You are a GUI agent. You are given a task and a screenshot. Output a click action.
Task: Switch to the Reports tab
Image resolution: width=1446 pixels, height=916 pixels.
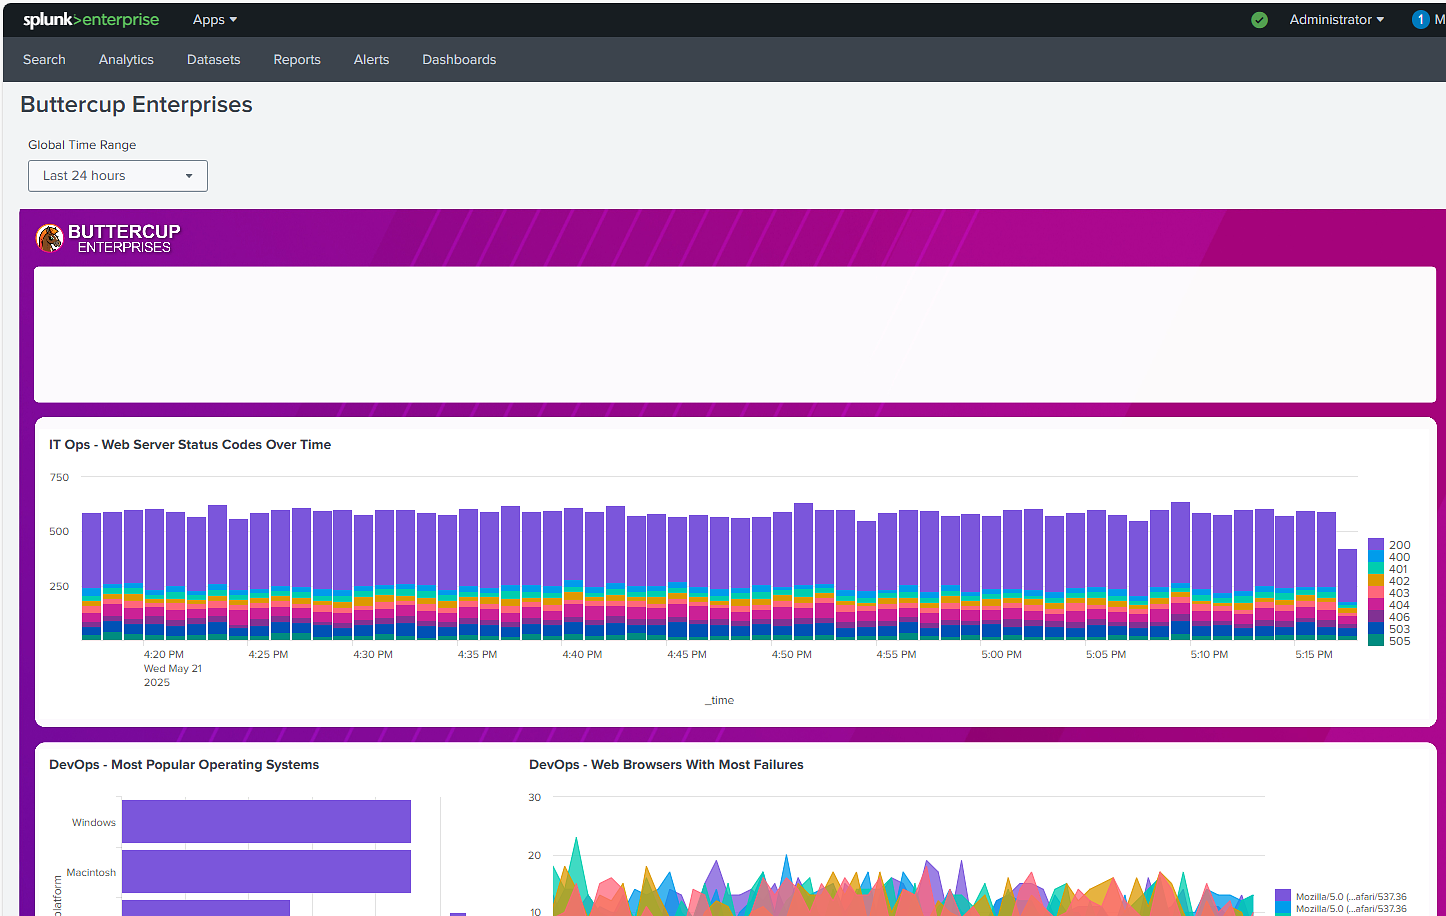297,60
